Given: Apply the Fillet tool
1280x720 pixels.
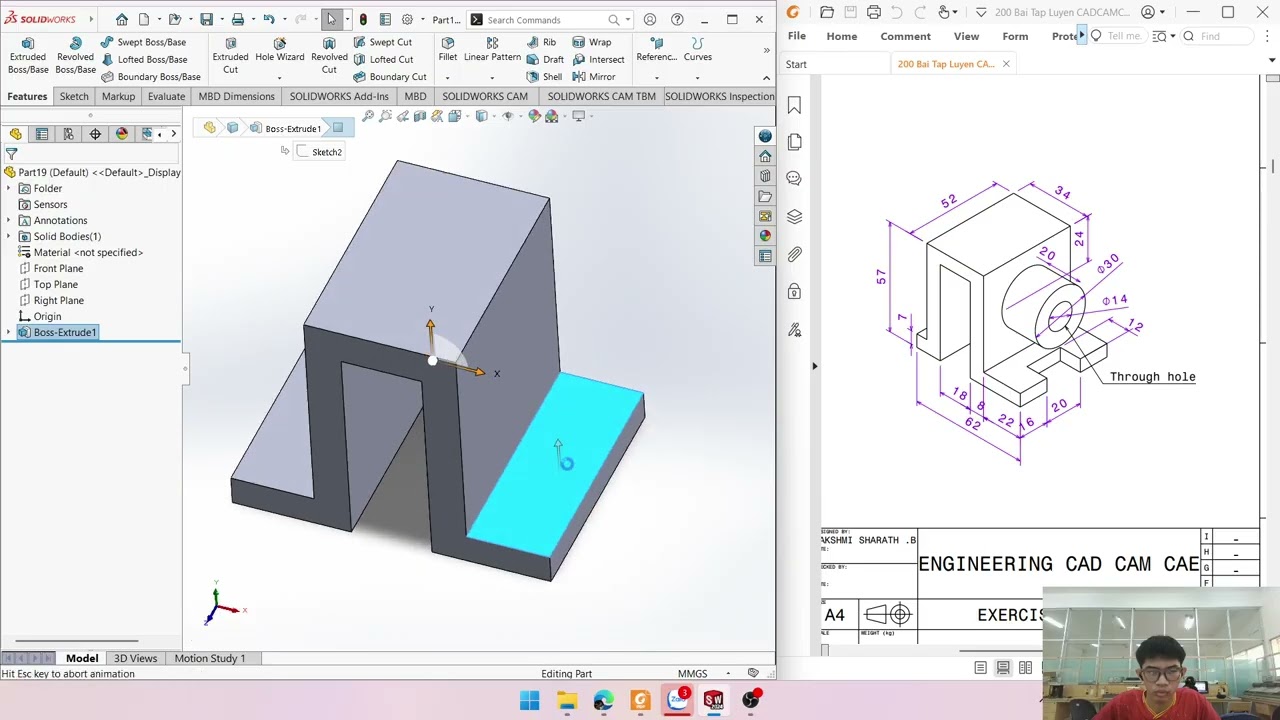Looking at the screenshot, I should click(447, 50).
